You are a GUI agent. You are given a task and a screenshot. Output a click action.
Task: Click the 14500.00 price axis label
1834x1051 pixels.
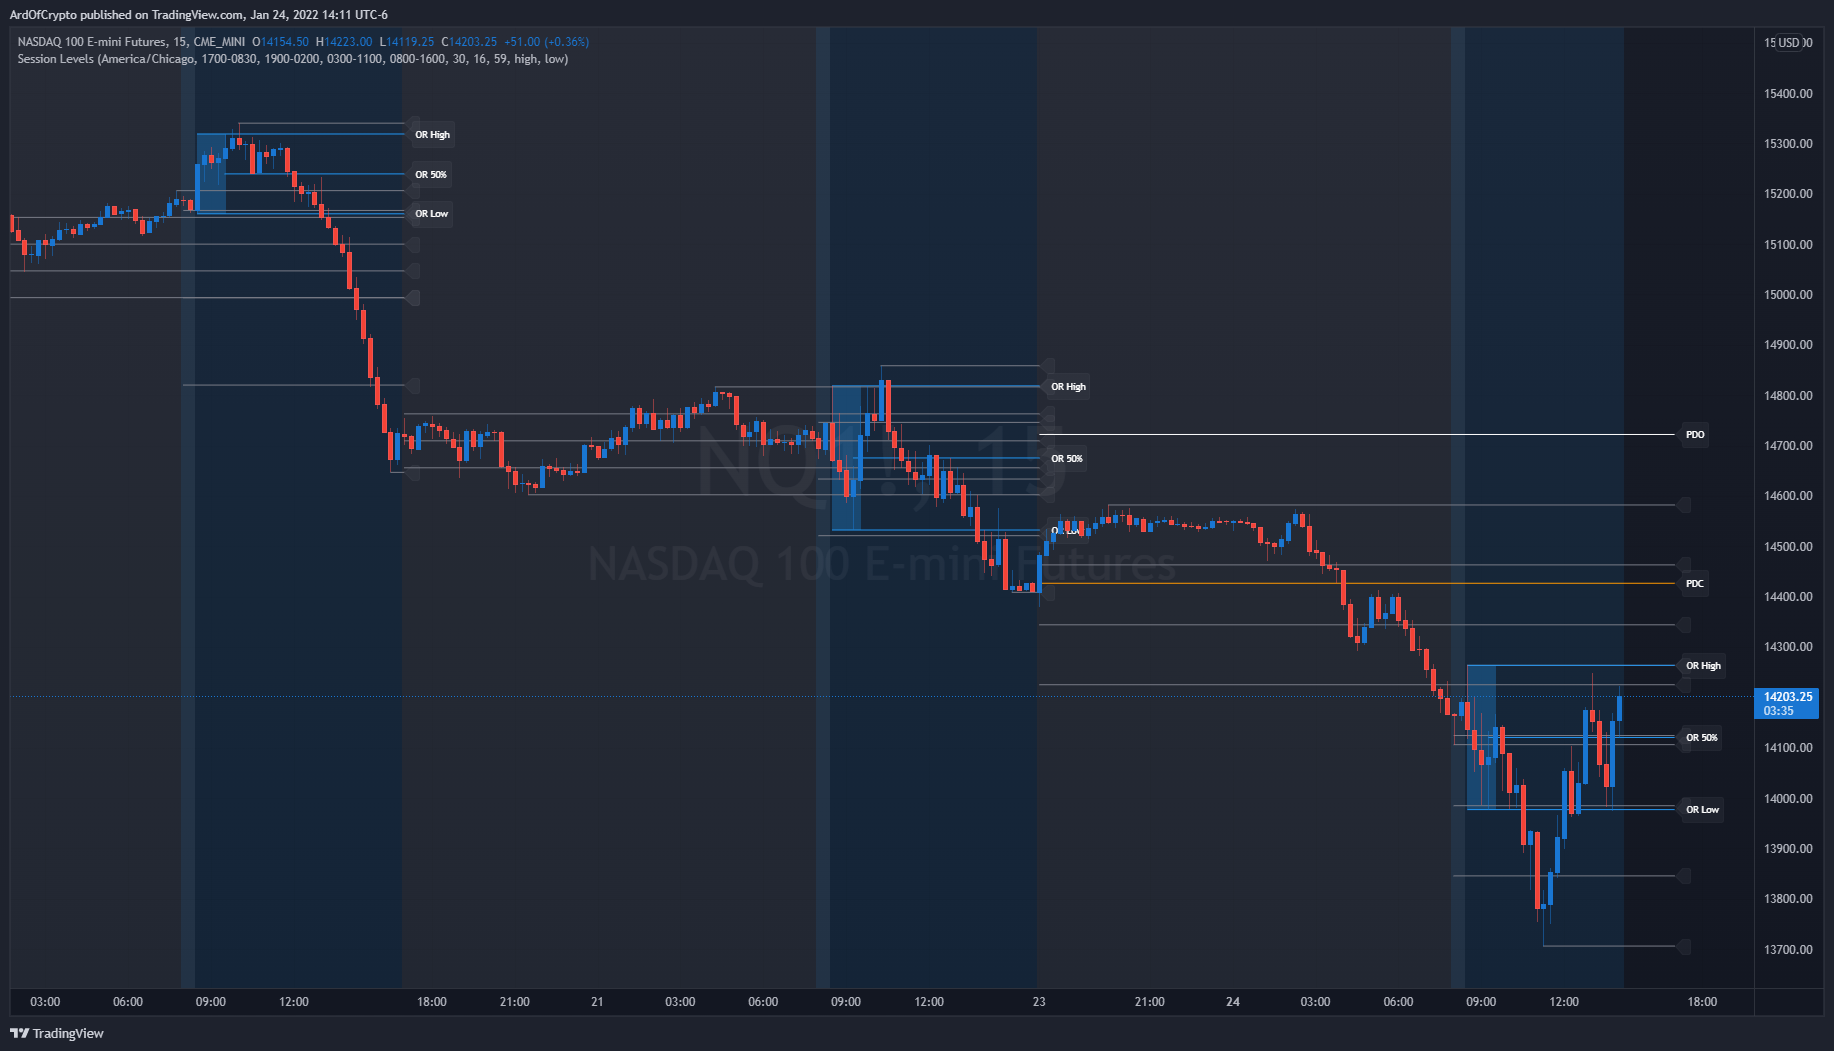click(1788, 547)
